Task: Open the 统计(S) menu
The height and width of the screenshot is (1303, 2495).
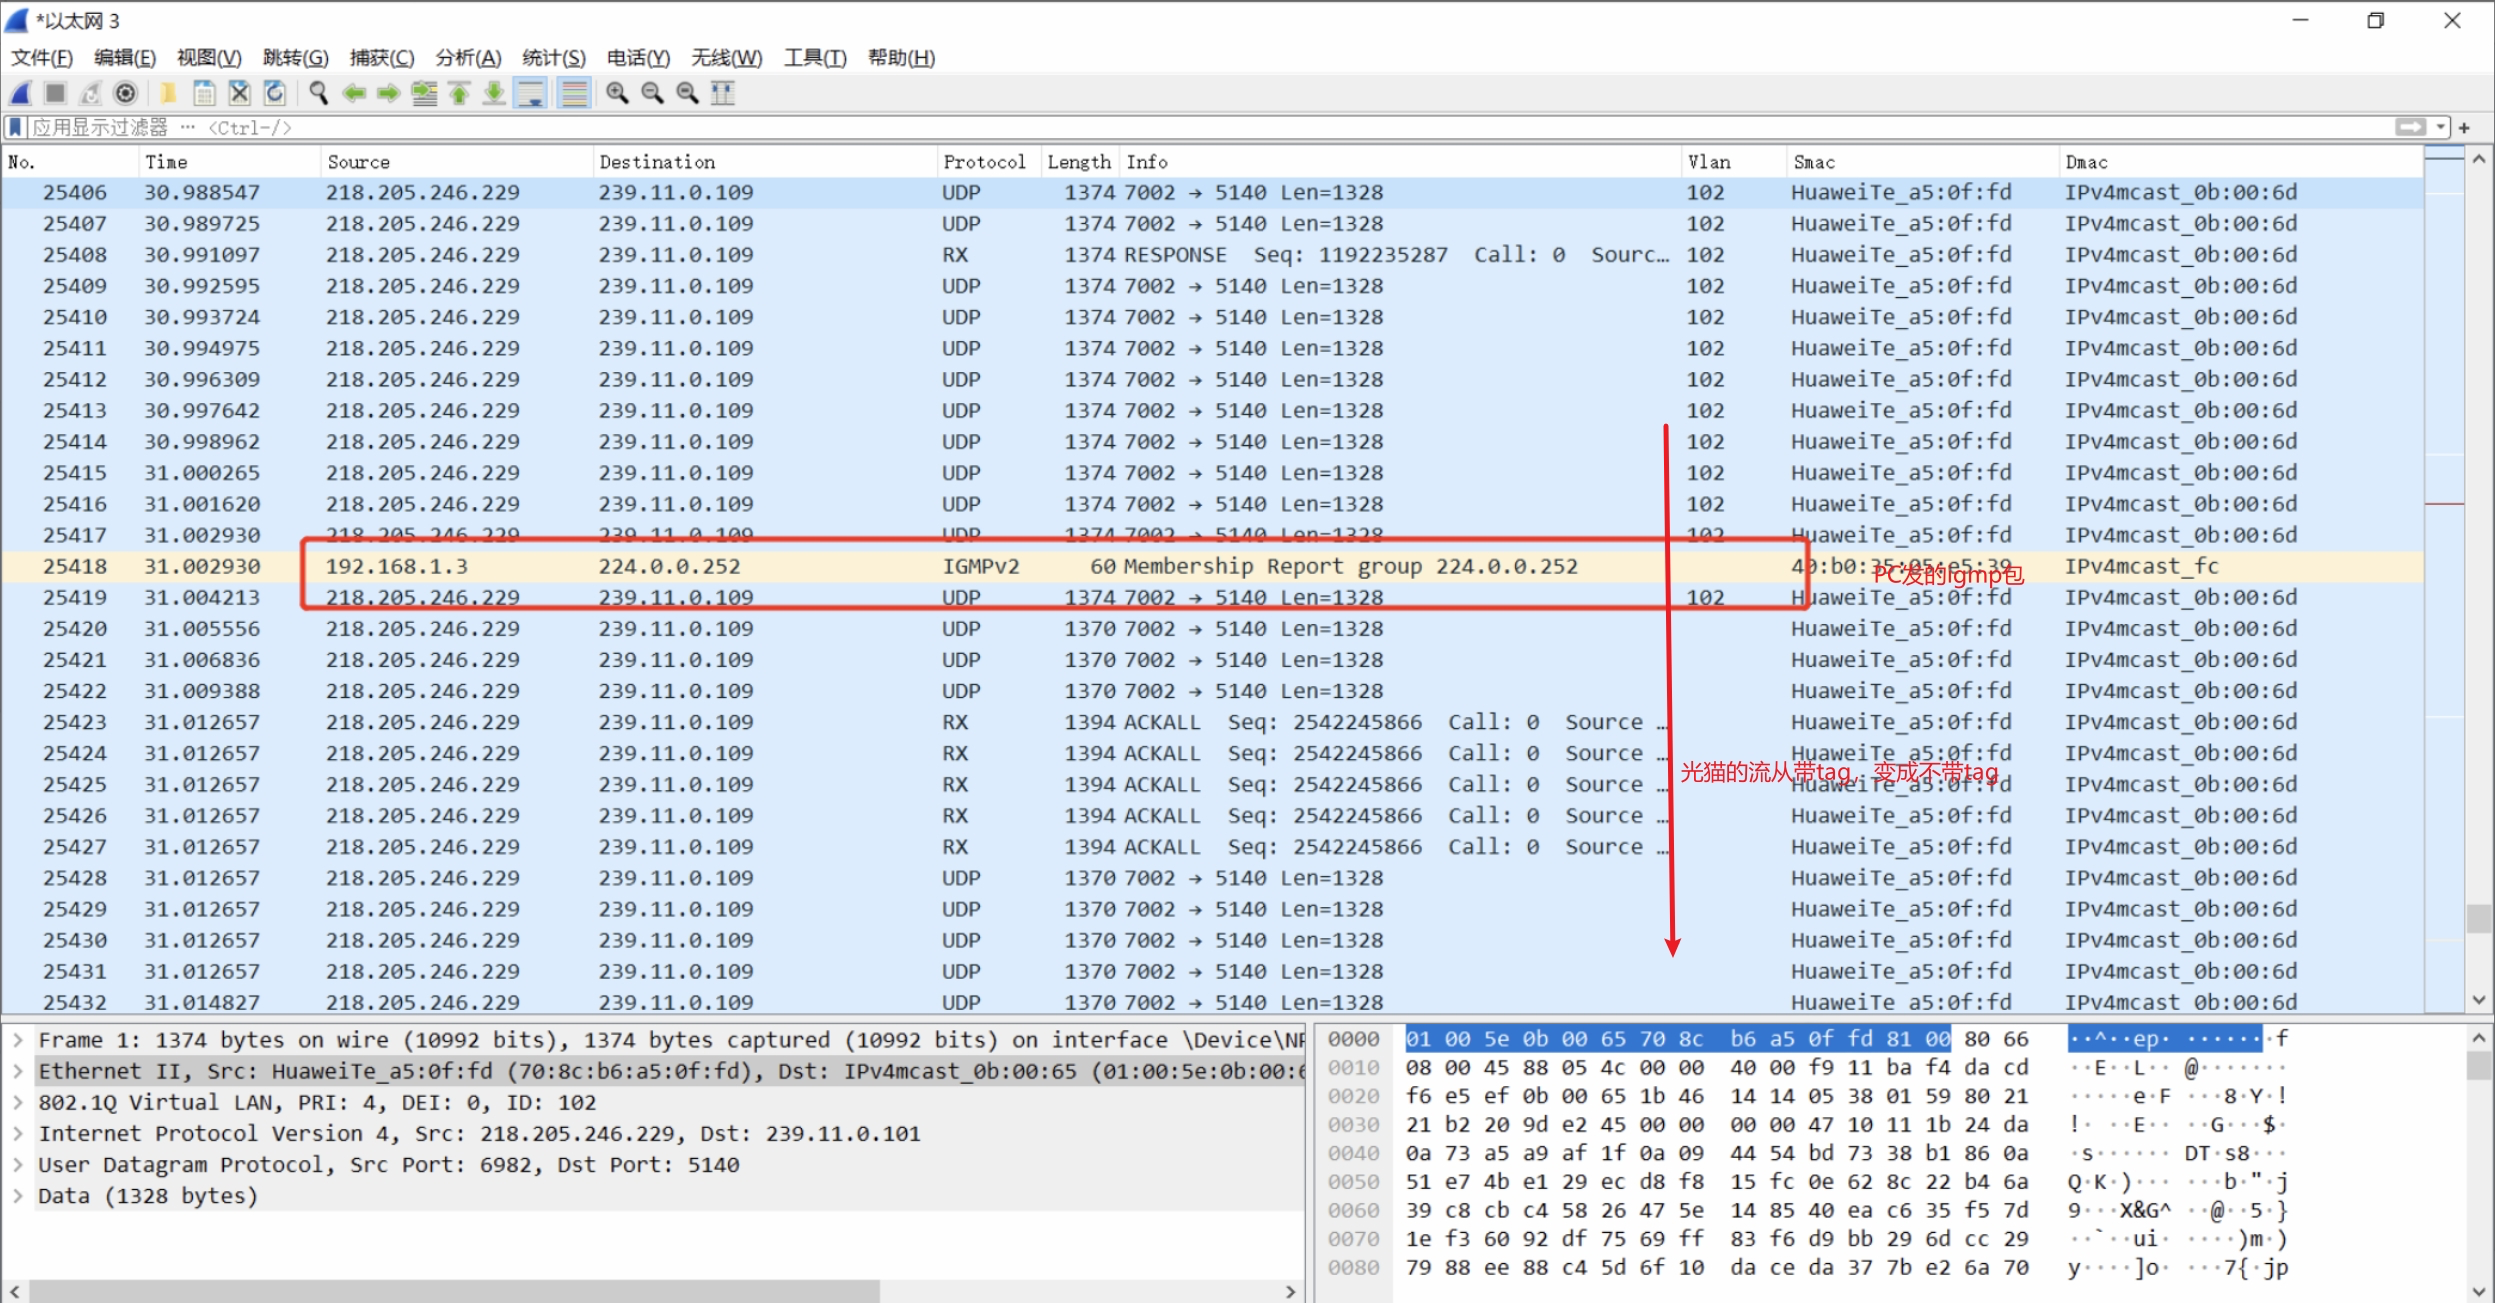Action: coord(553,58)
